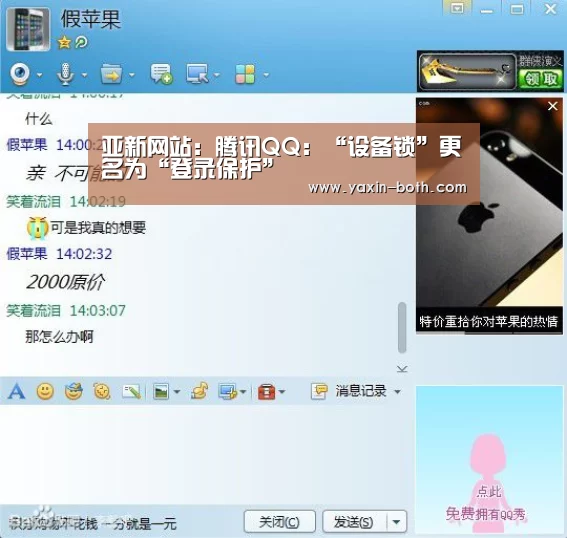Open handwriting input with the pencil icon

131,391
